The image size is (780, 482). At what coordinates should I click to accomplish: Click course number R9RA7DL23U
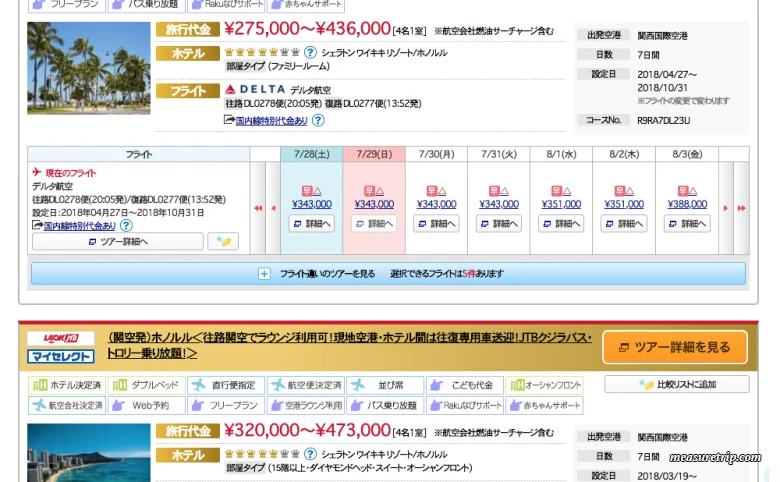click(663, 120)
